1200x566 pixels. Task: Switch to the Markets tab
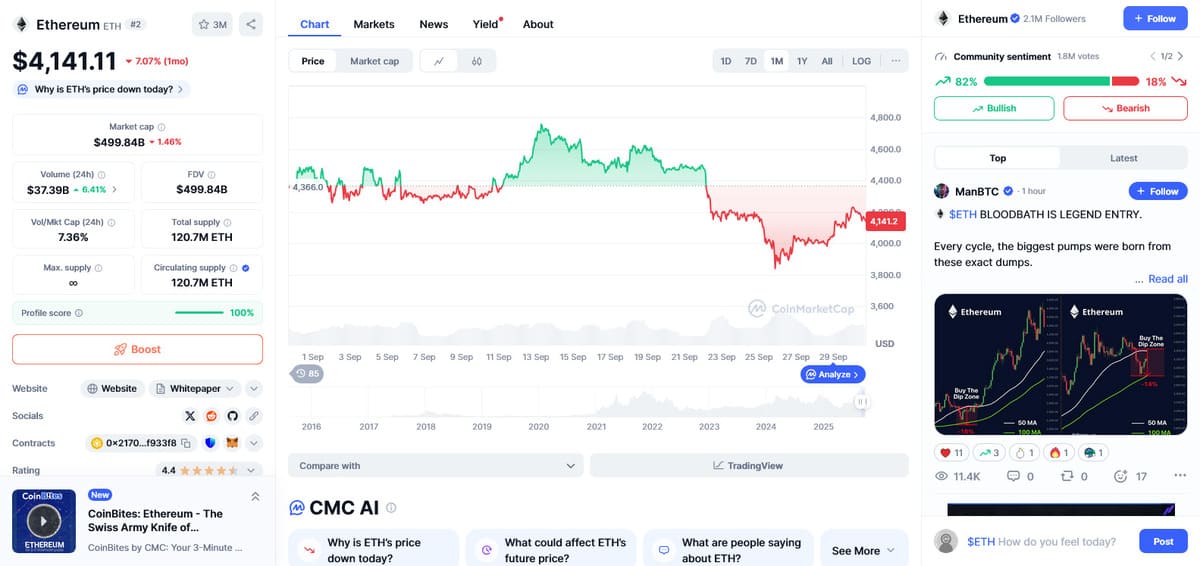[374, 24]
